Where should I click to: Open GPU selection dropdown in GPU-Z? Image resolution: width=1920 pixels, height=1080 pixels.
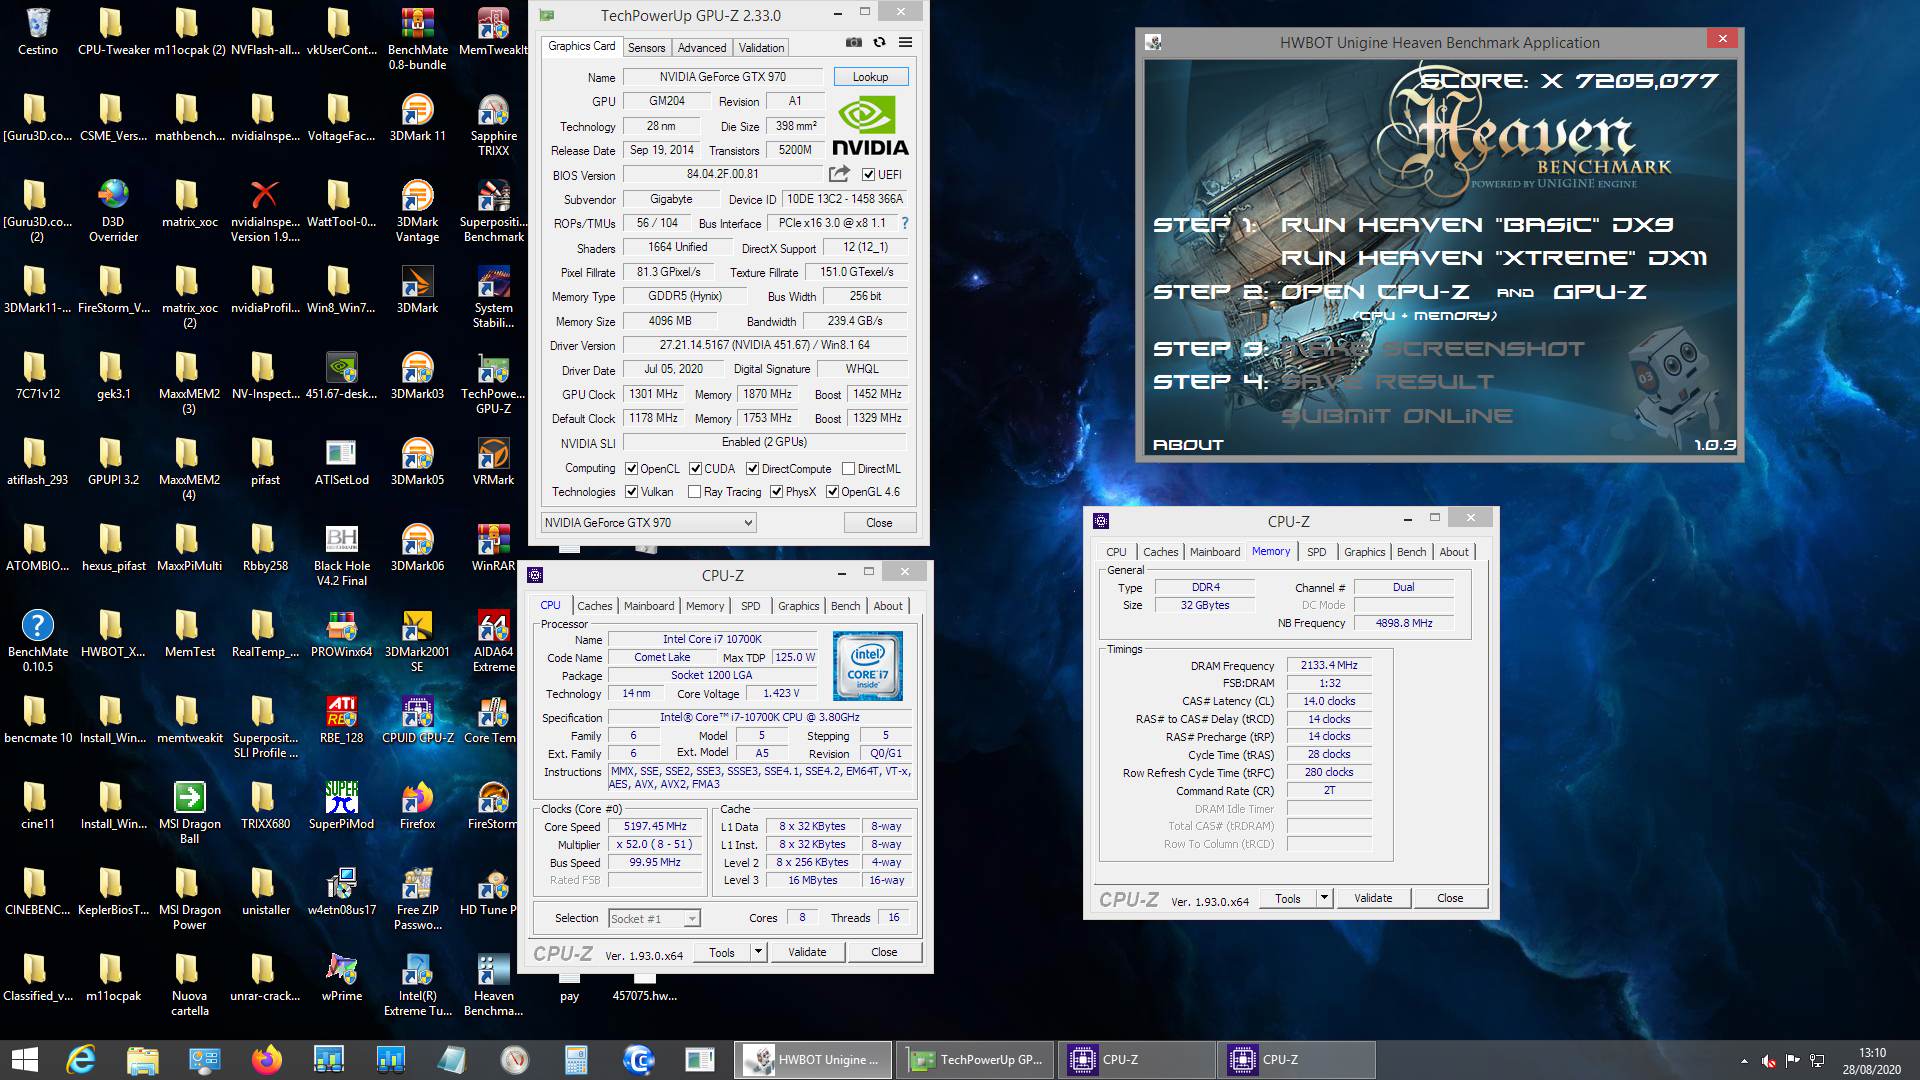[648, 523]
